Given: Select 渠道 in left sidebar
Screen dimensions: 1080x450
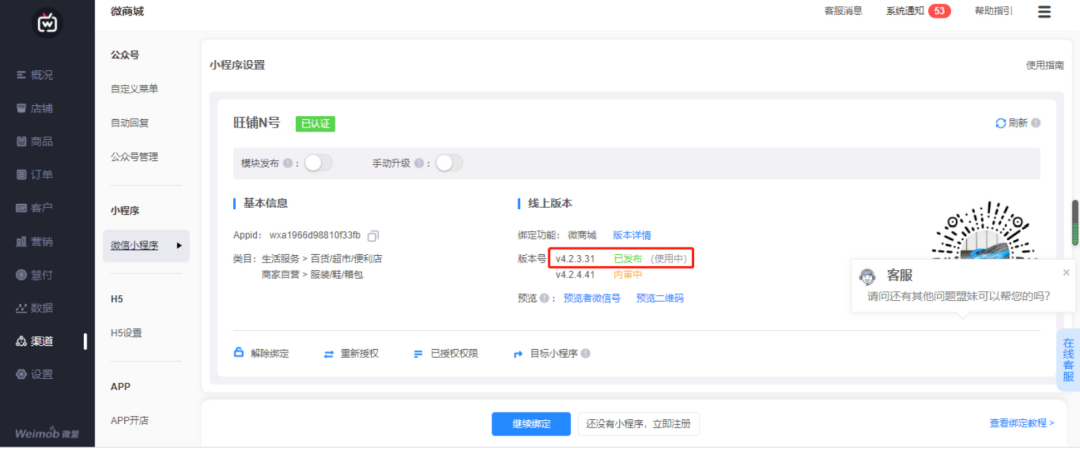Looking at the screenshot, I should pos(34,341).
